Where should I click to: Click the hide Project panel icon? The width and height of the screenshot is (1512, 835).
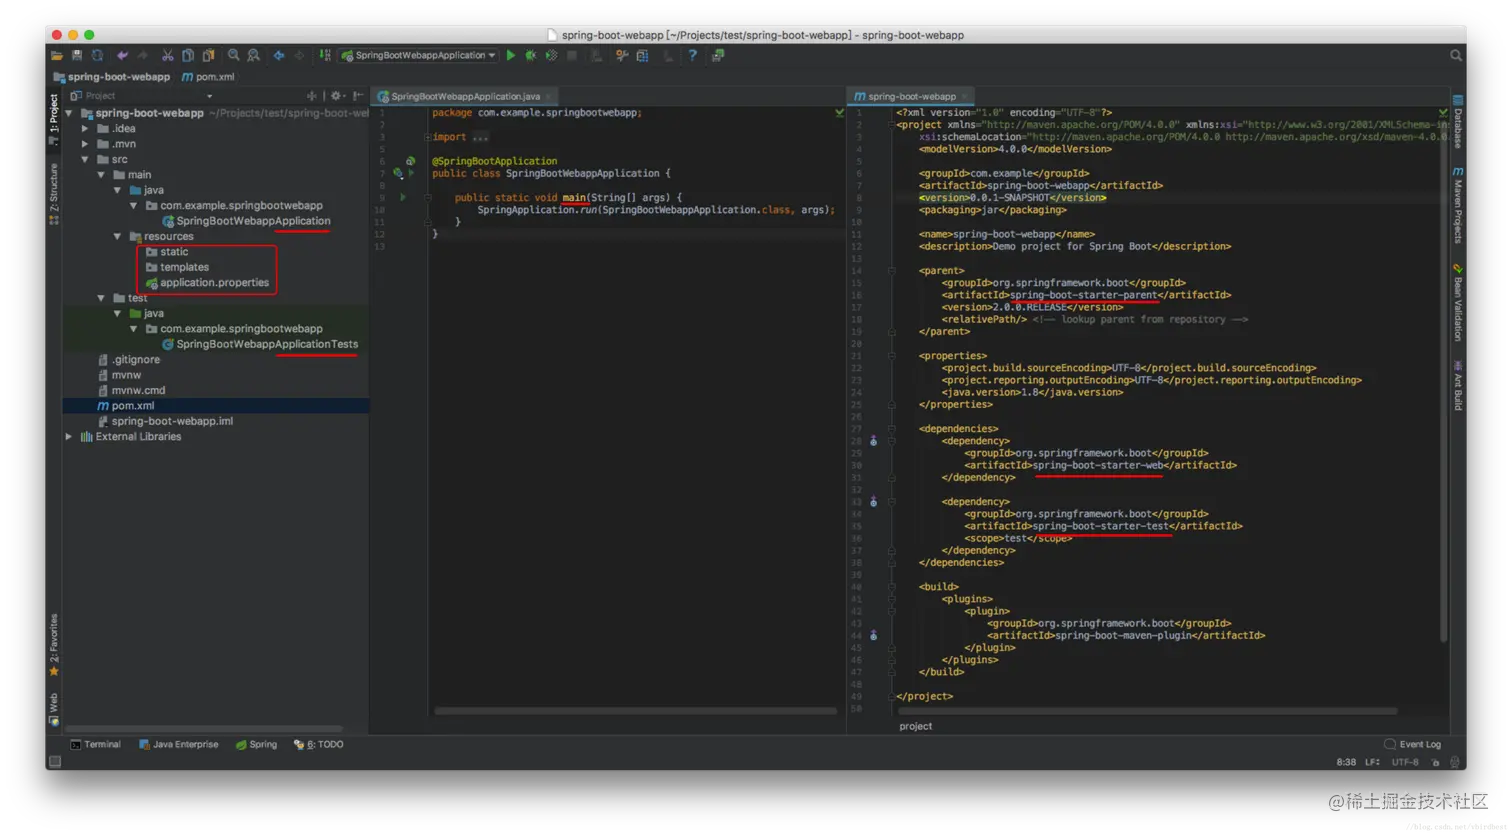[x=358, y=96]
